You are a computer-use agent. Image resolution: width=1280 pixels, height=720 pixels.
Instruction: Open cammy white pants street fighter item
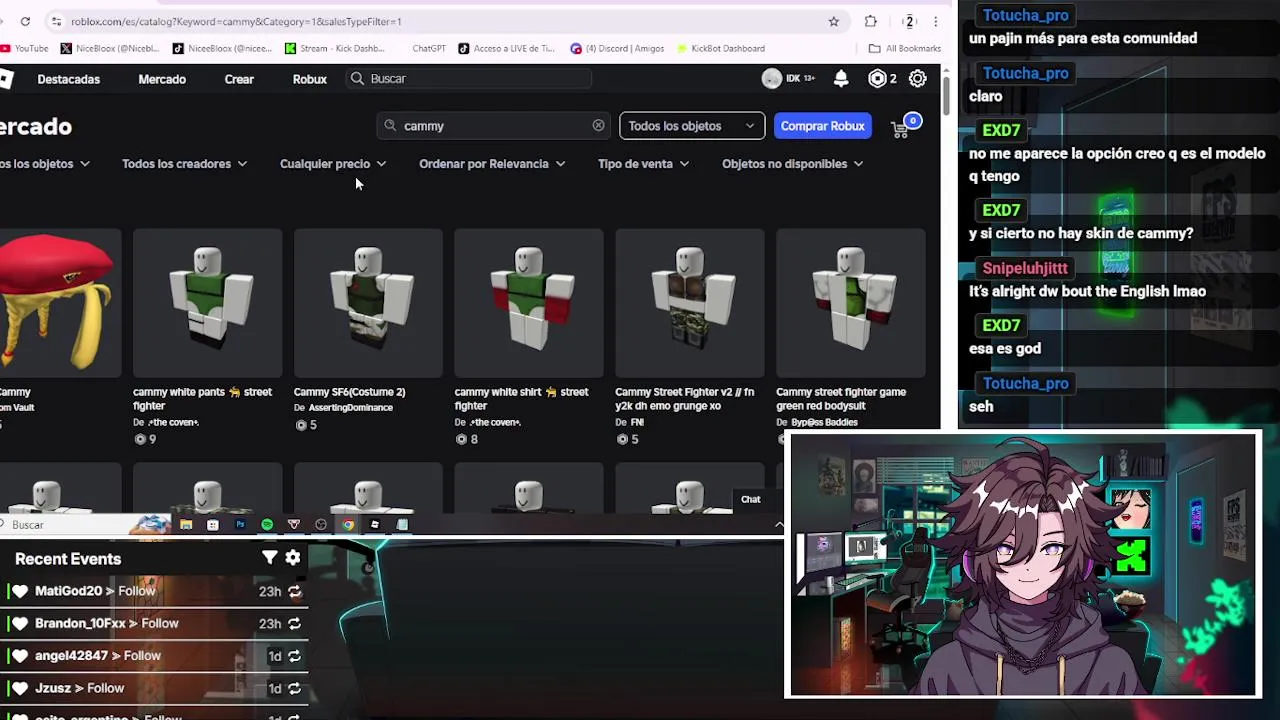coord(208,303)
